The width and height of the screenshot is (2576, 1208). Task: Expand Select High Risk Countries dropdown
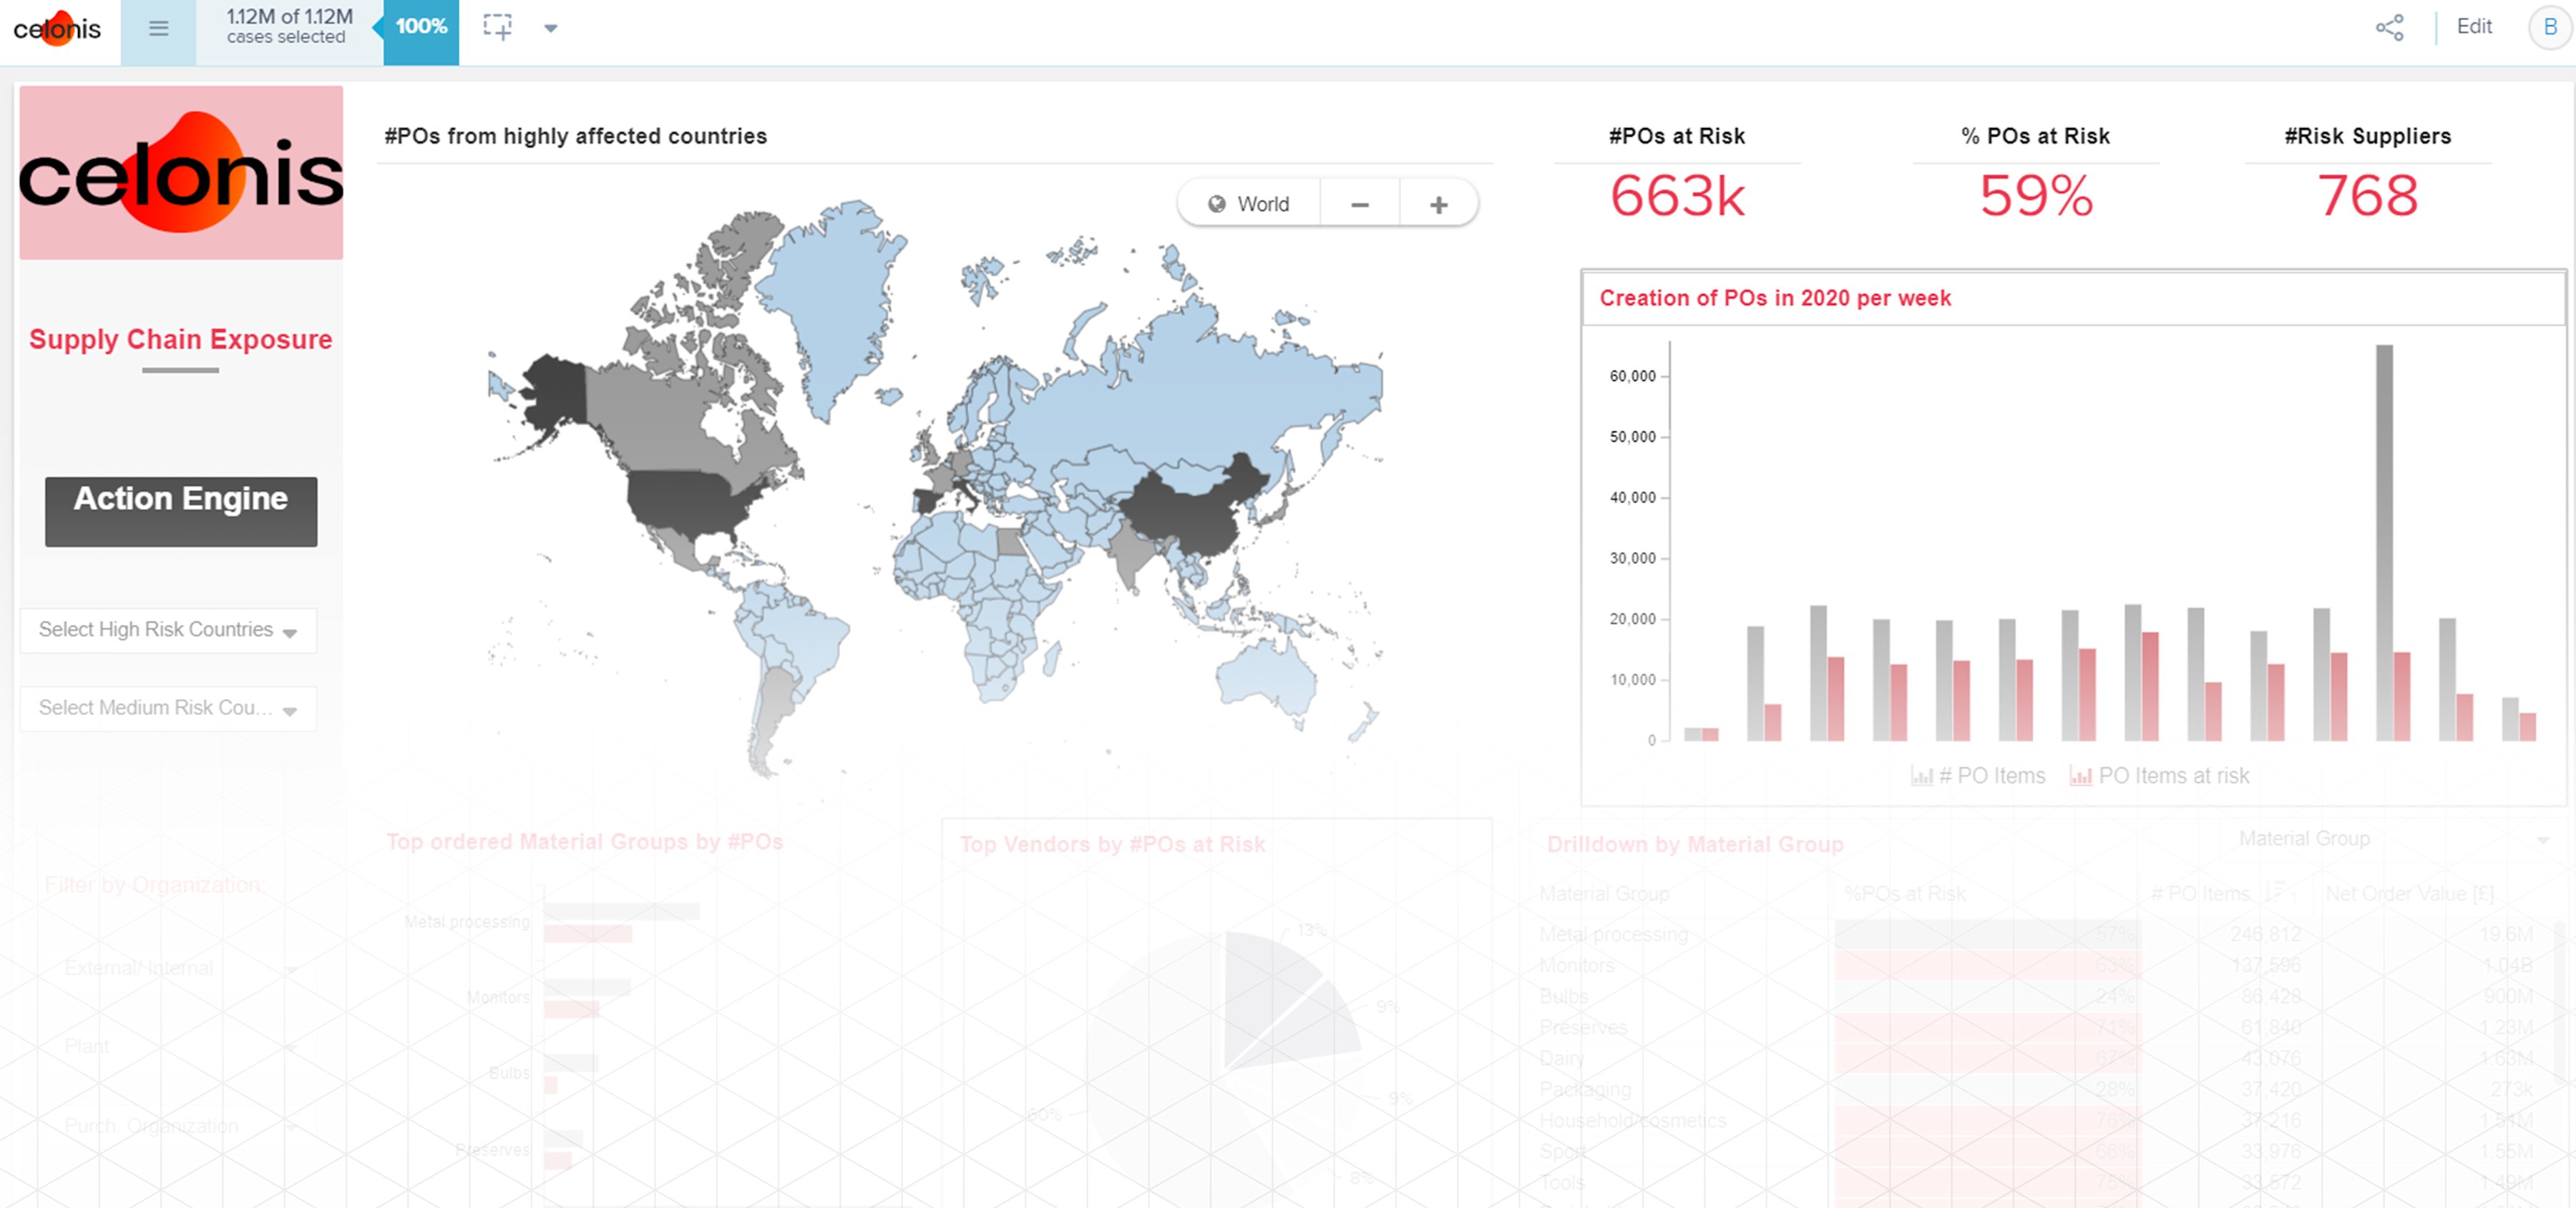point(168,630)
